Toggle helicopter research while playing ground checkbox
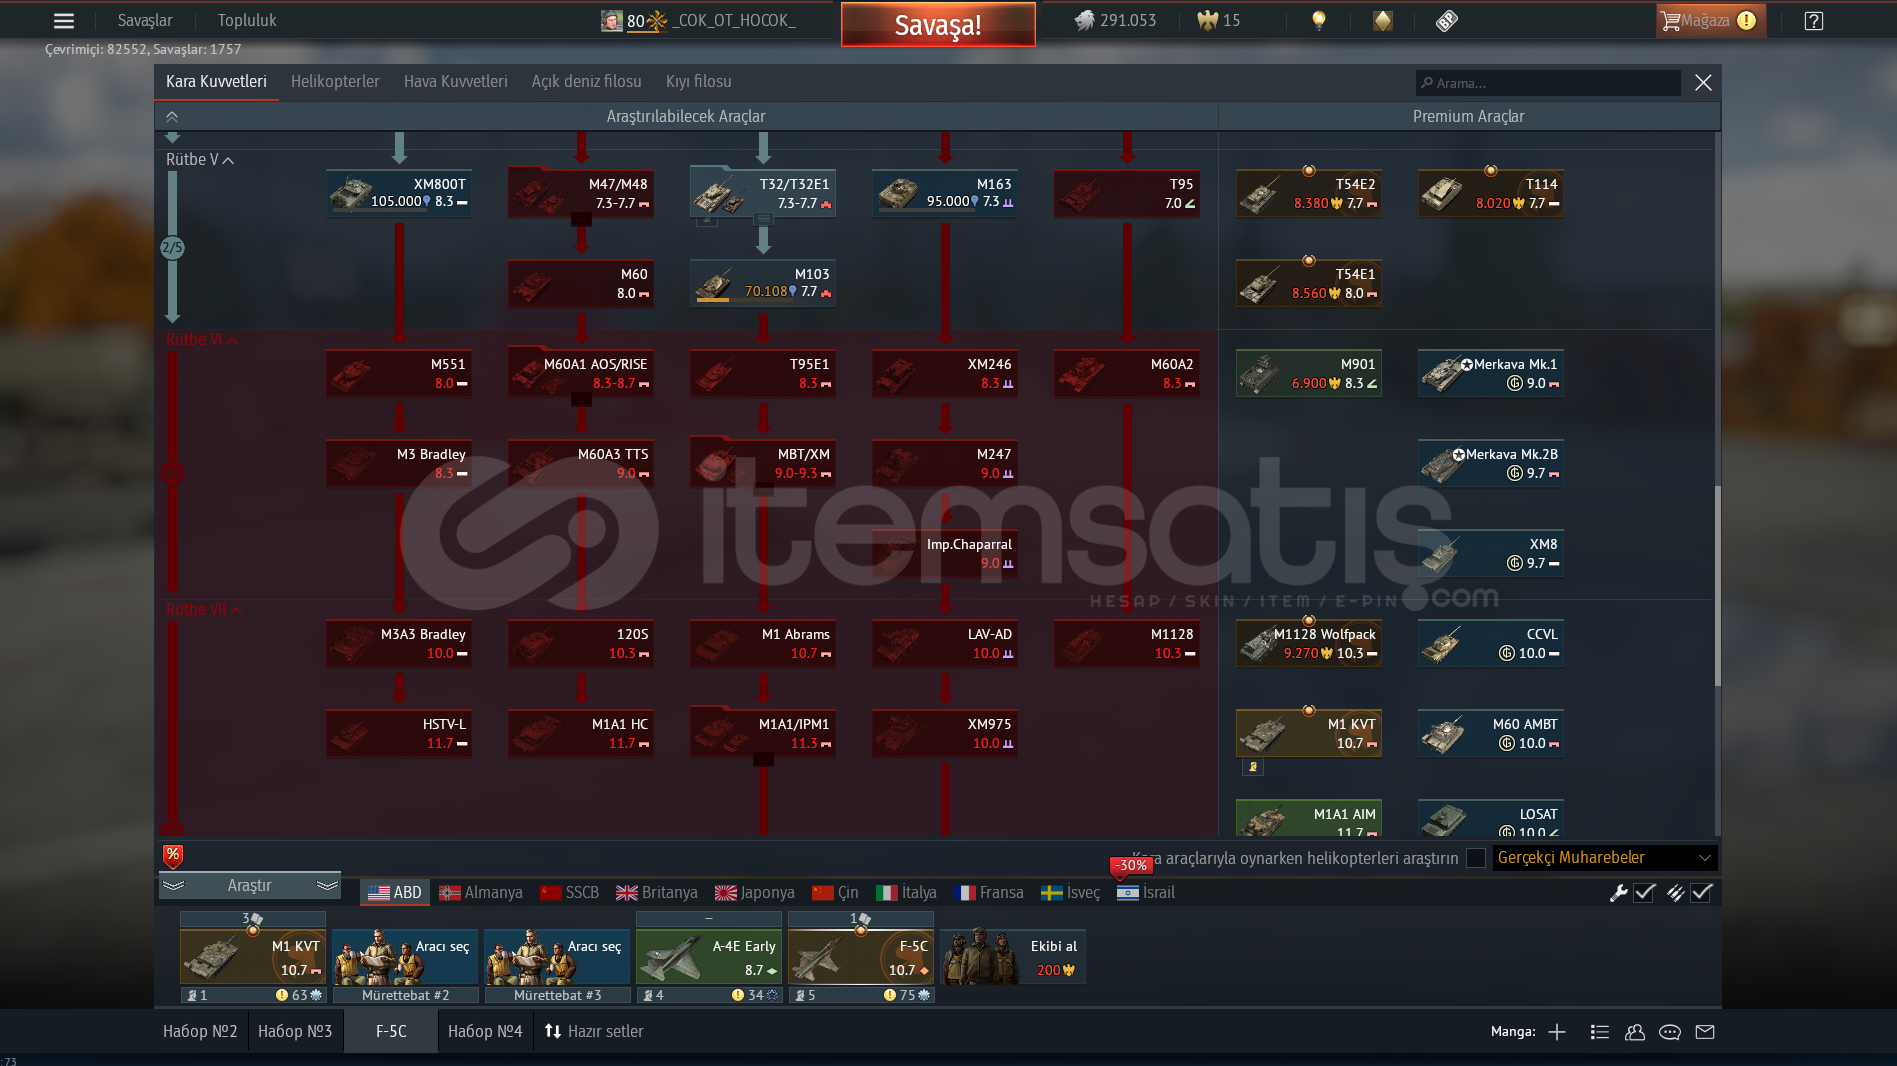This screenshot has width=1897, height=1066. click(x=1475, y=858)
